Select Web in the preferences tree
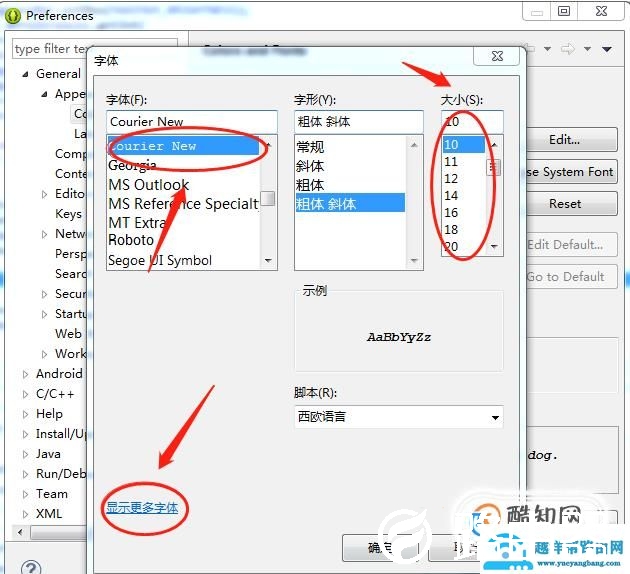Viewport: 630px width, 574px height. point(68,333)
